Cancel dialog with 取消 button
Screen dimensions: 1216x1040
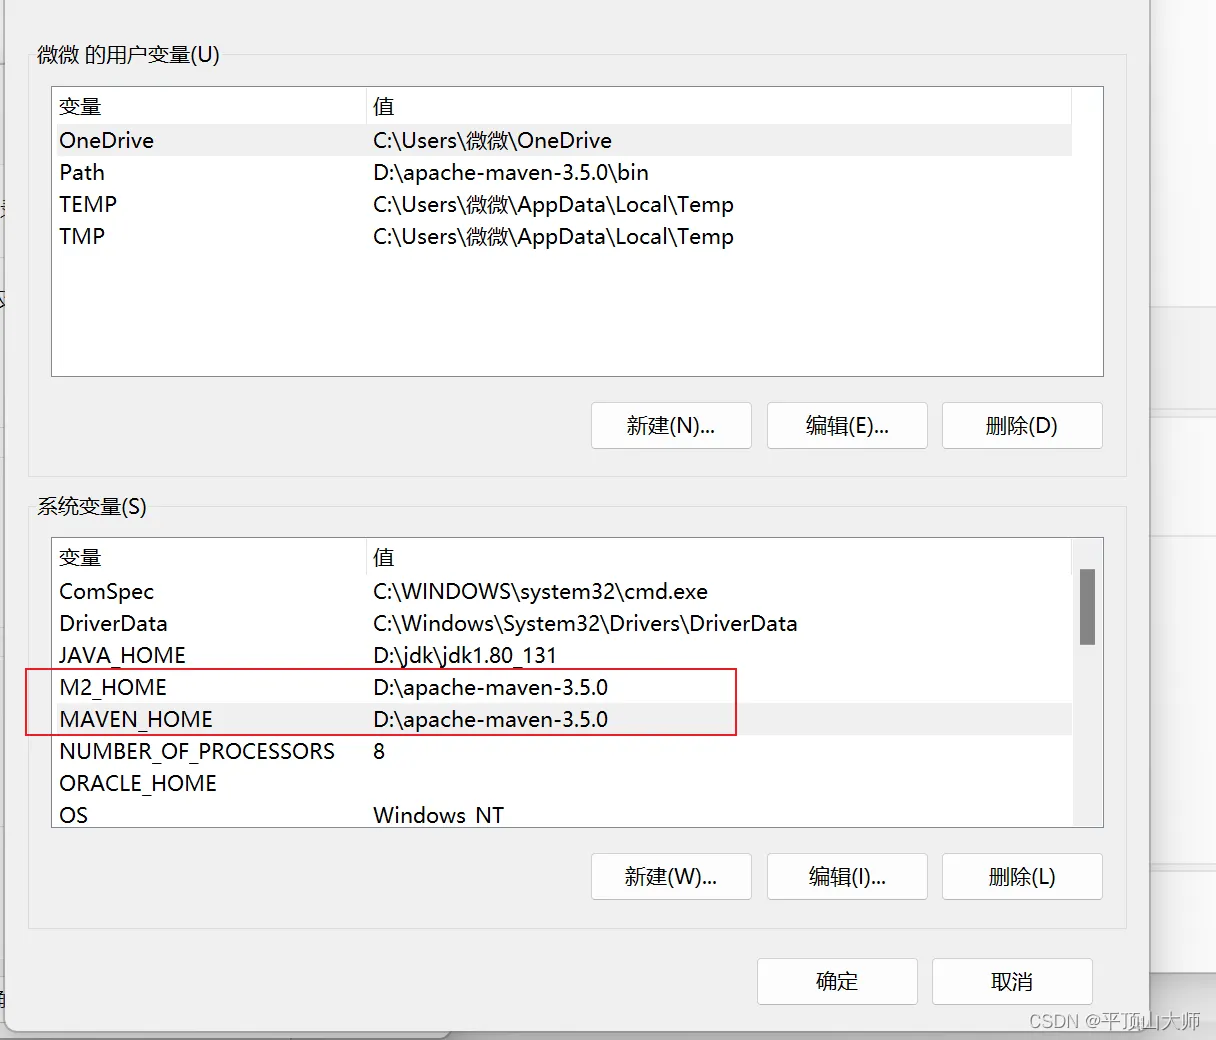pyautogui.click(x=1012, y=982)
